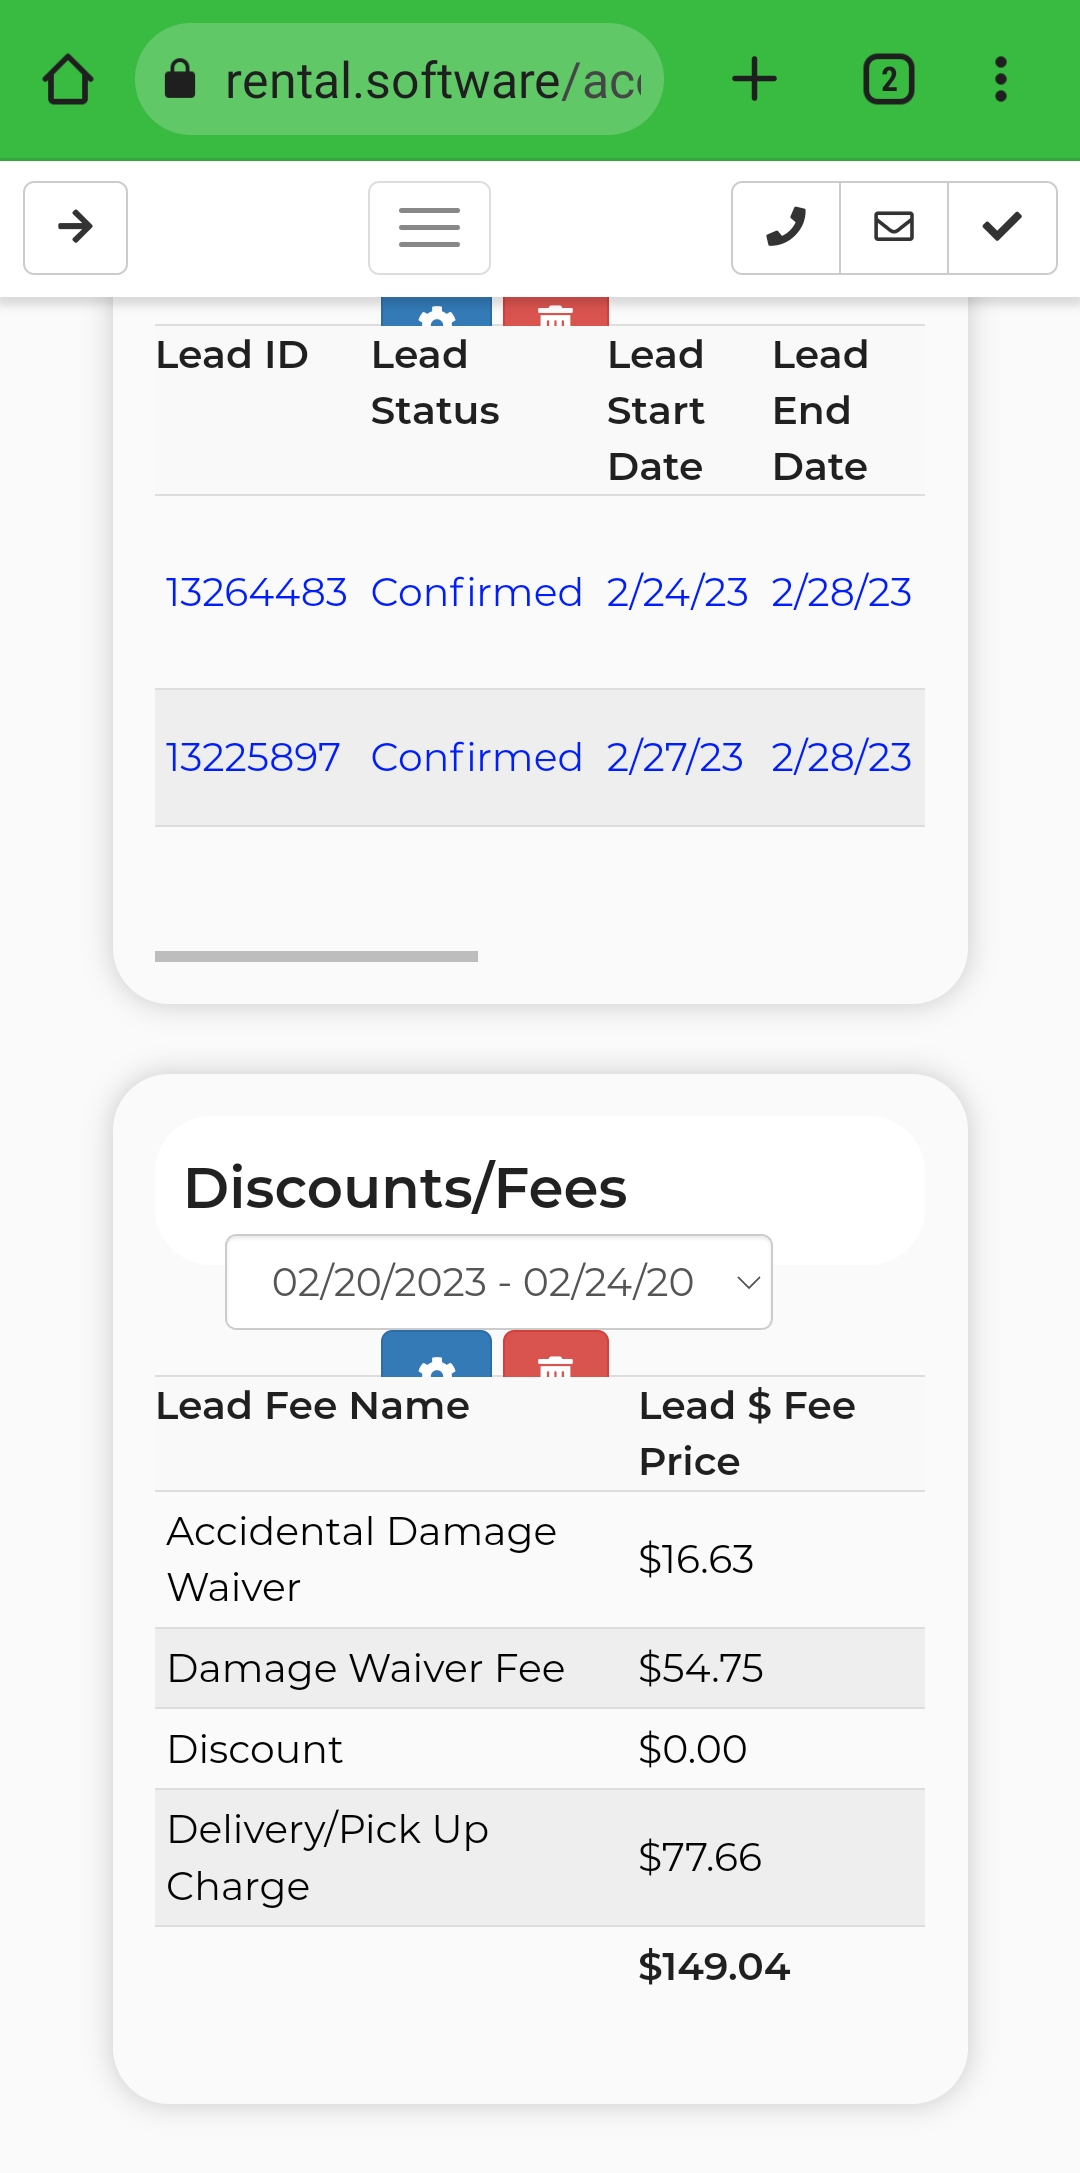The image size is (1080, 2173).
Task: Click the 2/27/23 lead start date
Action: 675,757
